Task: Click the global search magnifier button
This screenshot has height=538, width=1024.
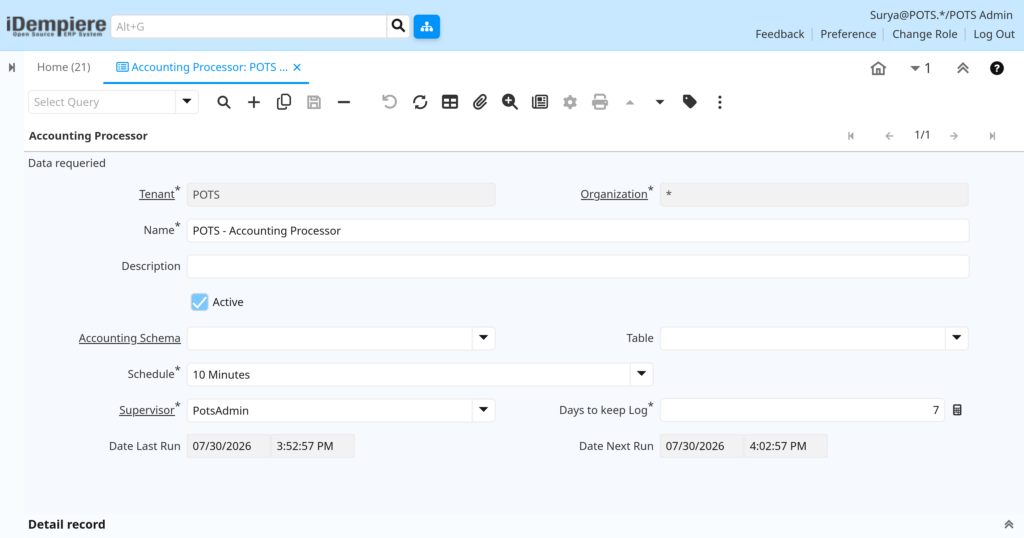Action: (x=398, y=27)
